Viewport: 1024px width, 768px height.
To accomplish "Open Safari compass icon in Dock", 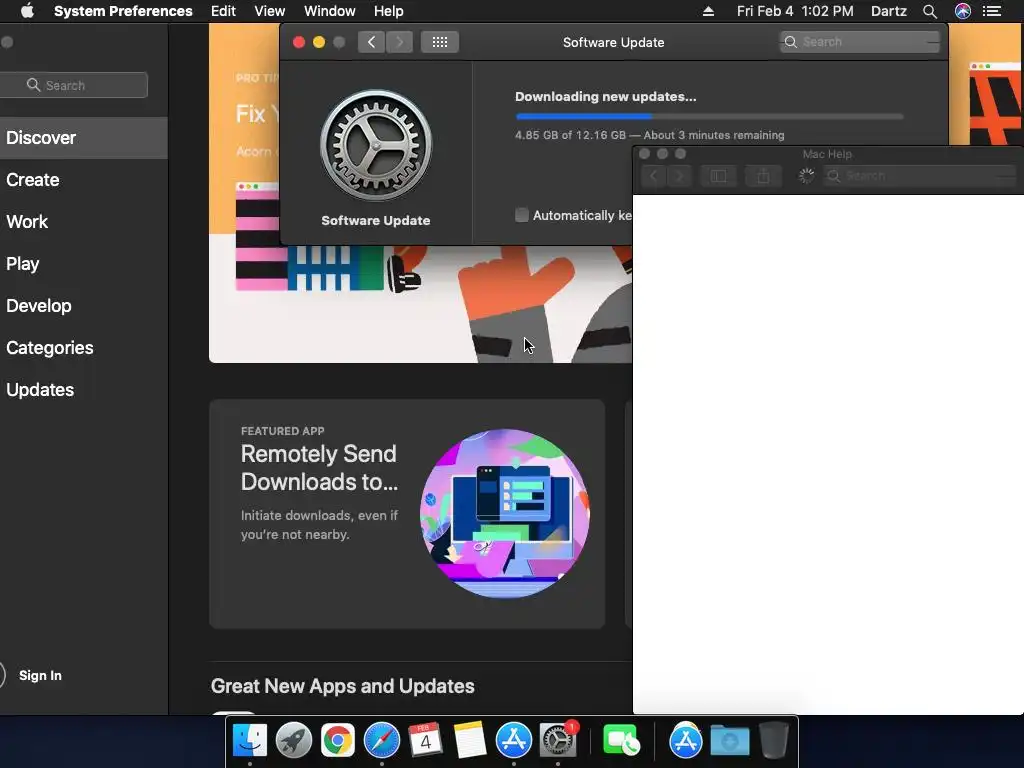I will tap(381, 741).
